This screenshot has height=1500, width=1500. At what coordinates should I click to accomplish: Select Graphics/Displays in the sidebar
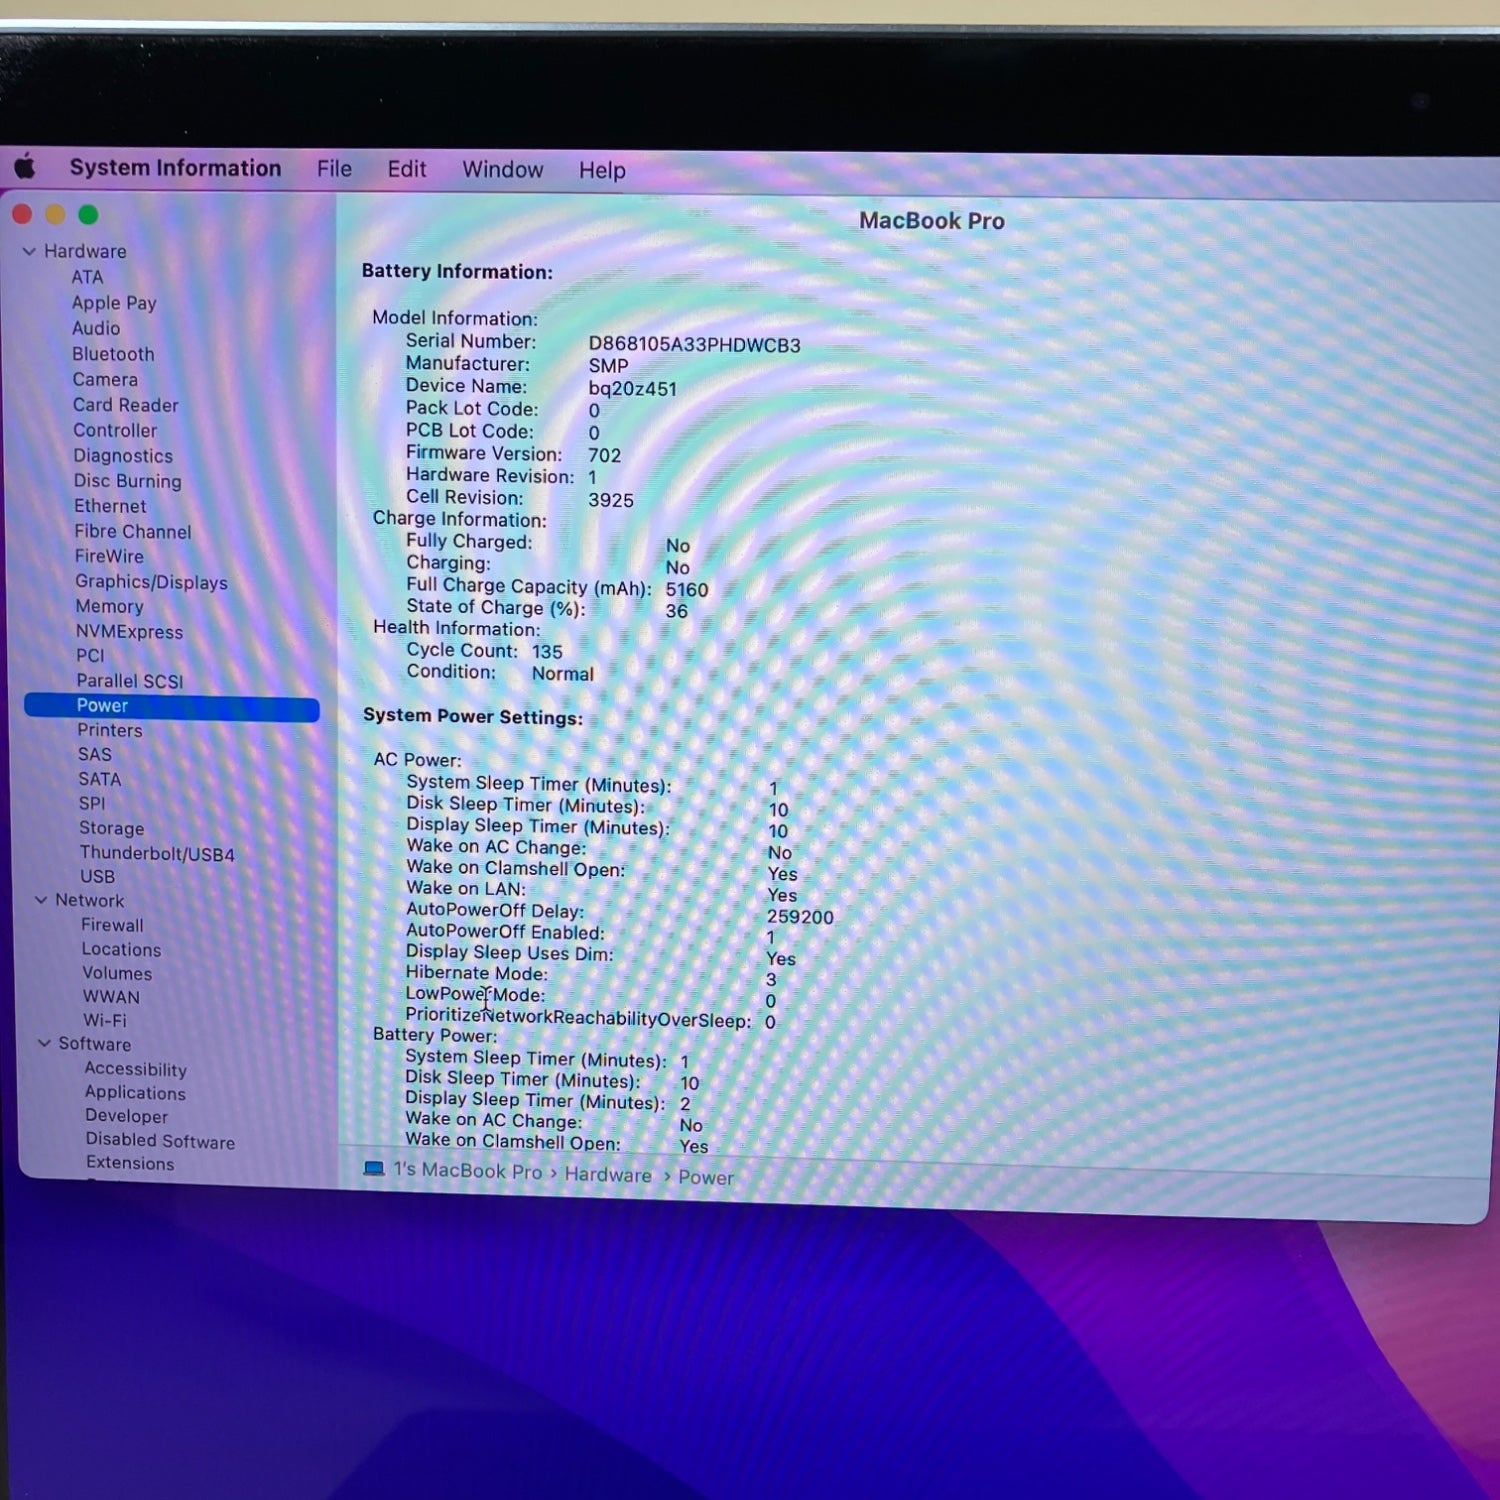pyautogui.click(x=151, y=582)
